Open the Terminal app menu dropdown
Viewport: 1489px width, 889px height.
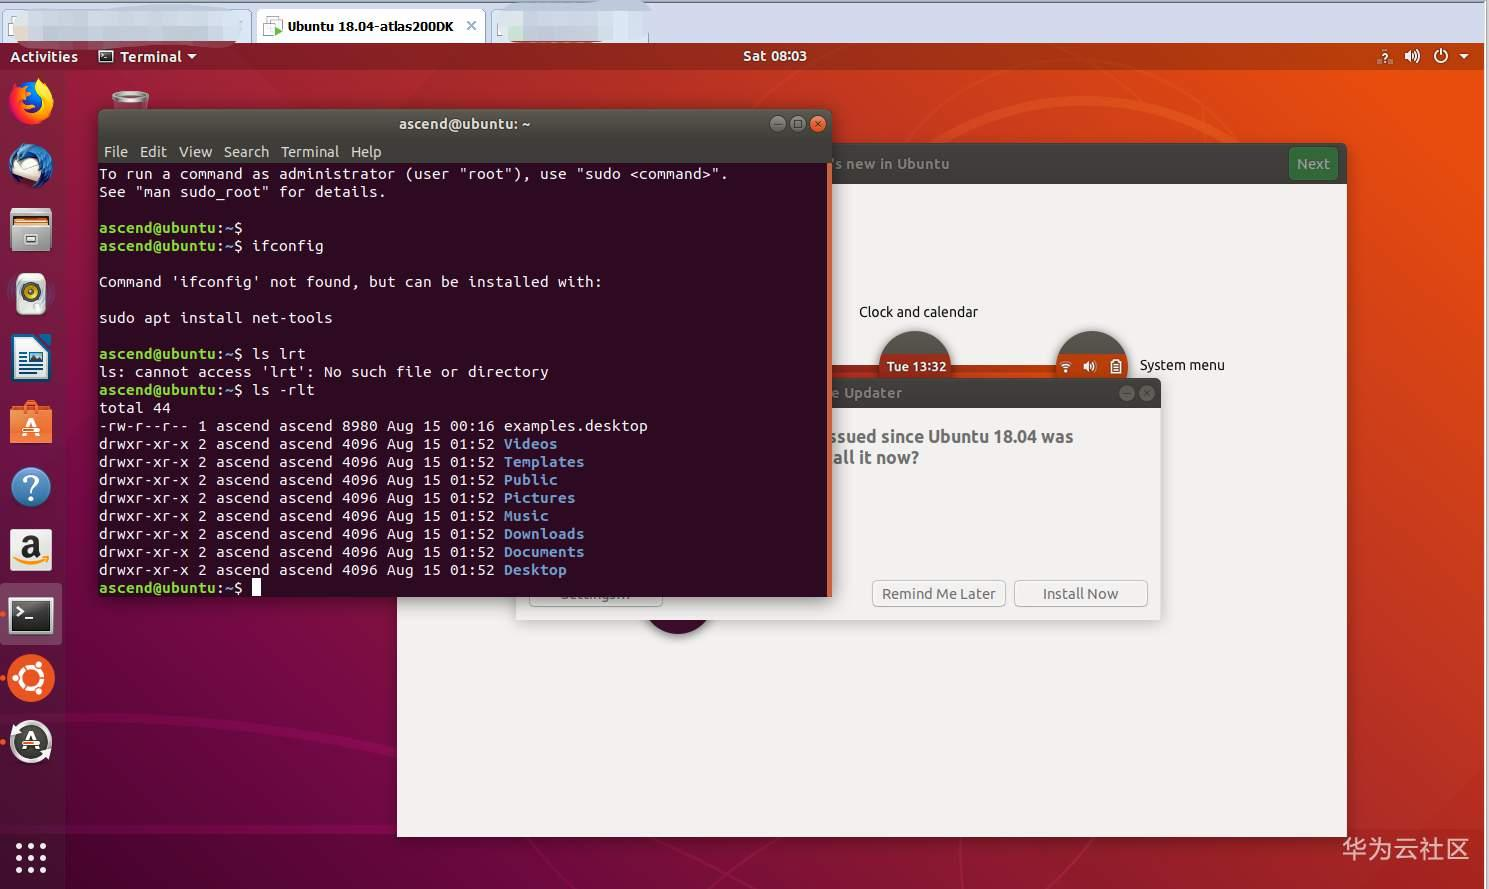[147, 57]
